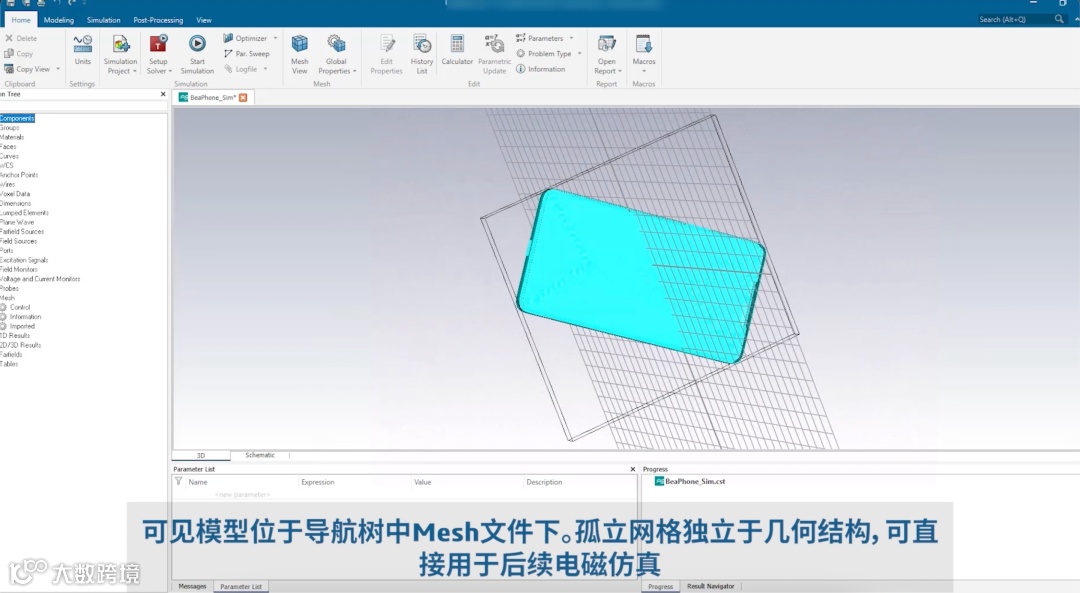Image resolution: width=1080 pixels, height=593 pixels.
Task: Open the Post-Processing ribbon tab
Action: [158, 20]
